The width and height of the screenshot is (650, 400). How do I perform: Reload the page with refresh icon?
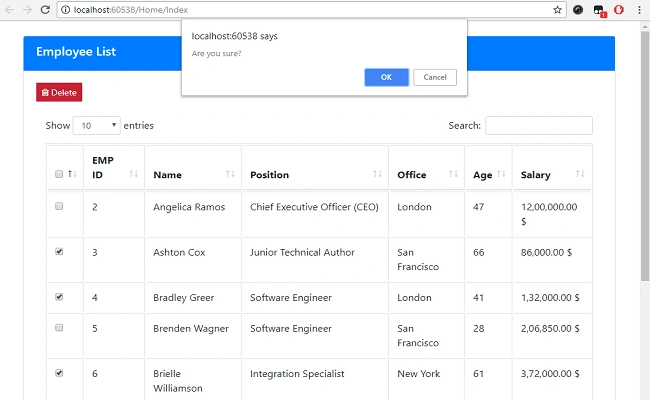click(x=45, y=10)
